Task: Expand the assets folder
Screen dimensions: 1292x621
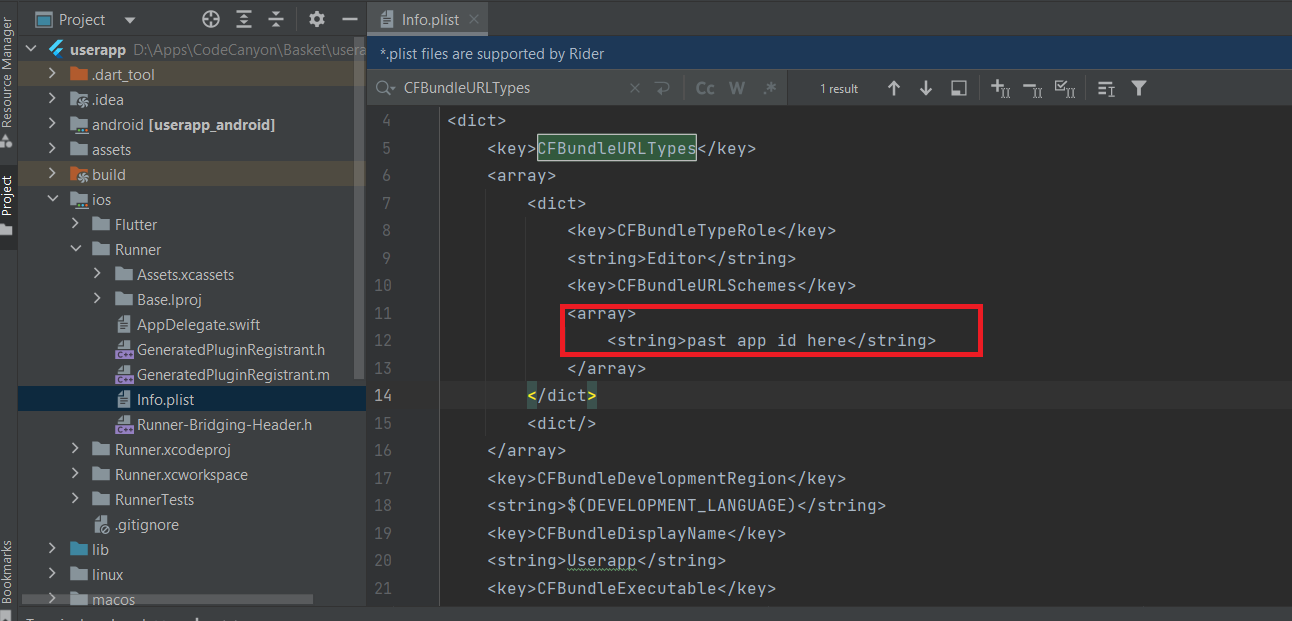Action: (x=52, y=150)
